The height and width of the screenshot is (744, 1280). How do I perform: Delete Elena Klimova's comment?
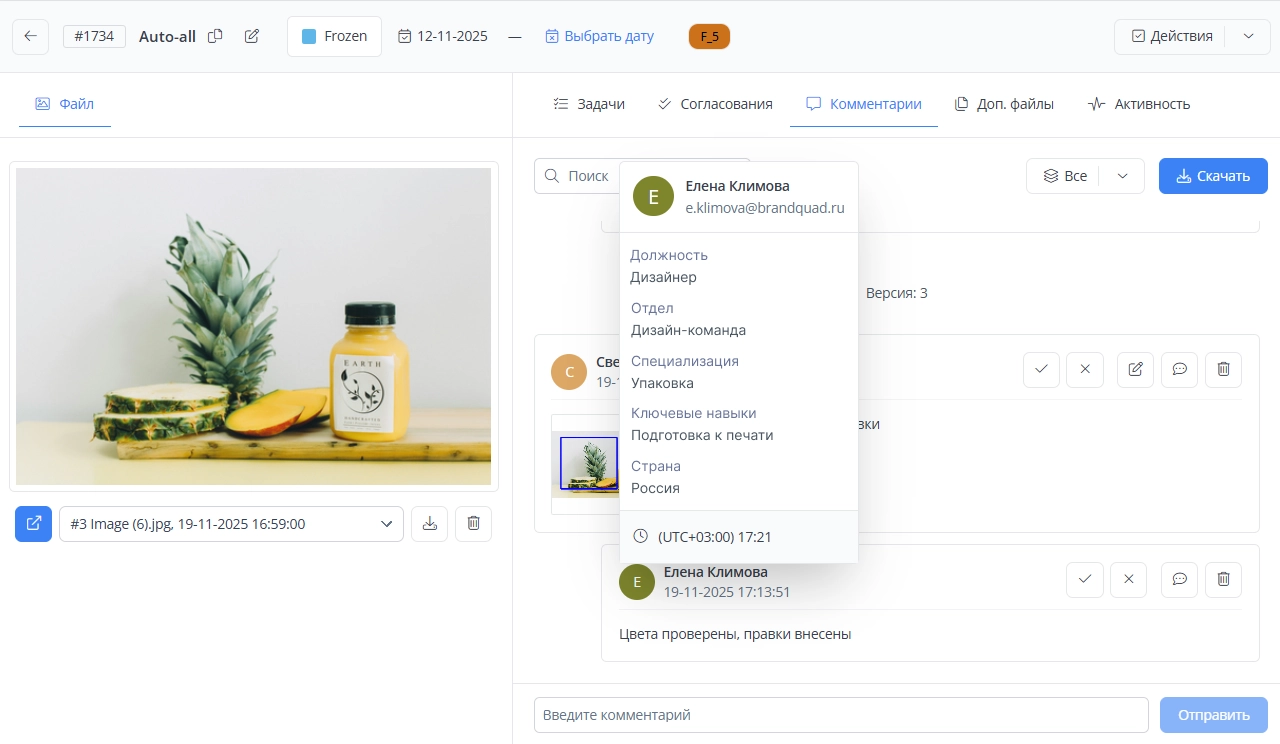1223,579
